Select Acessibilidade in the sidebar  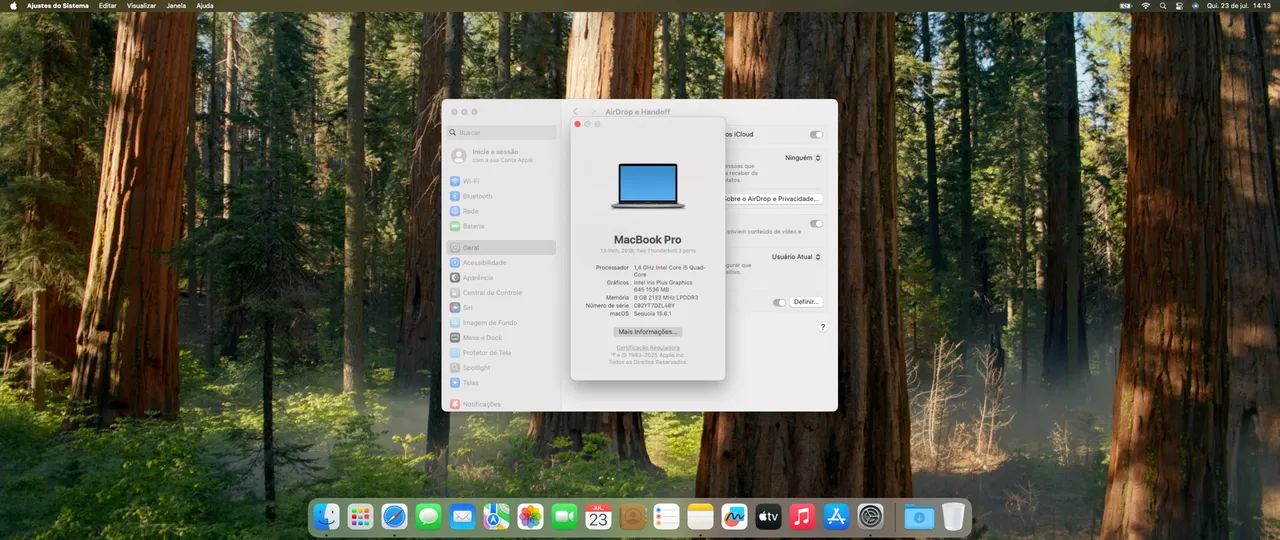(502, 262)
